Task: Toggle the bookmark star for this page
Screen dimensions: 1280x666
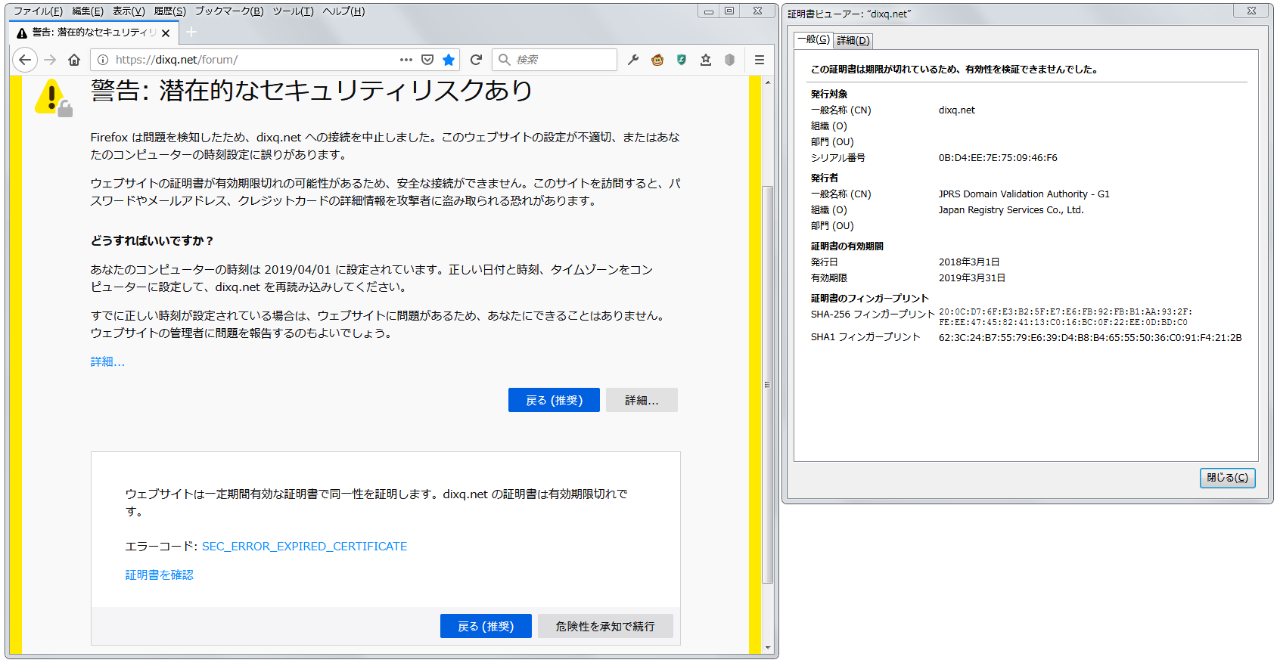Action: point(449,60)
